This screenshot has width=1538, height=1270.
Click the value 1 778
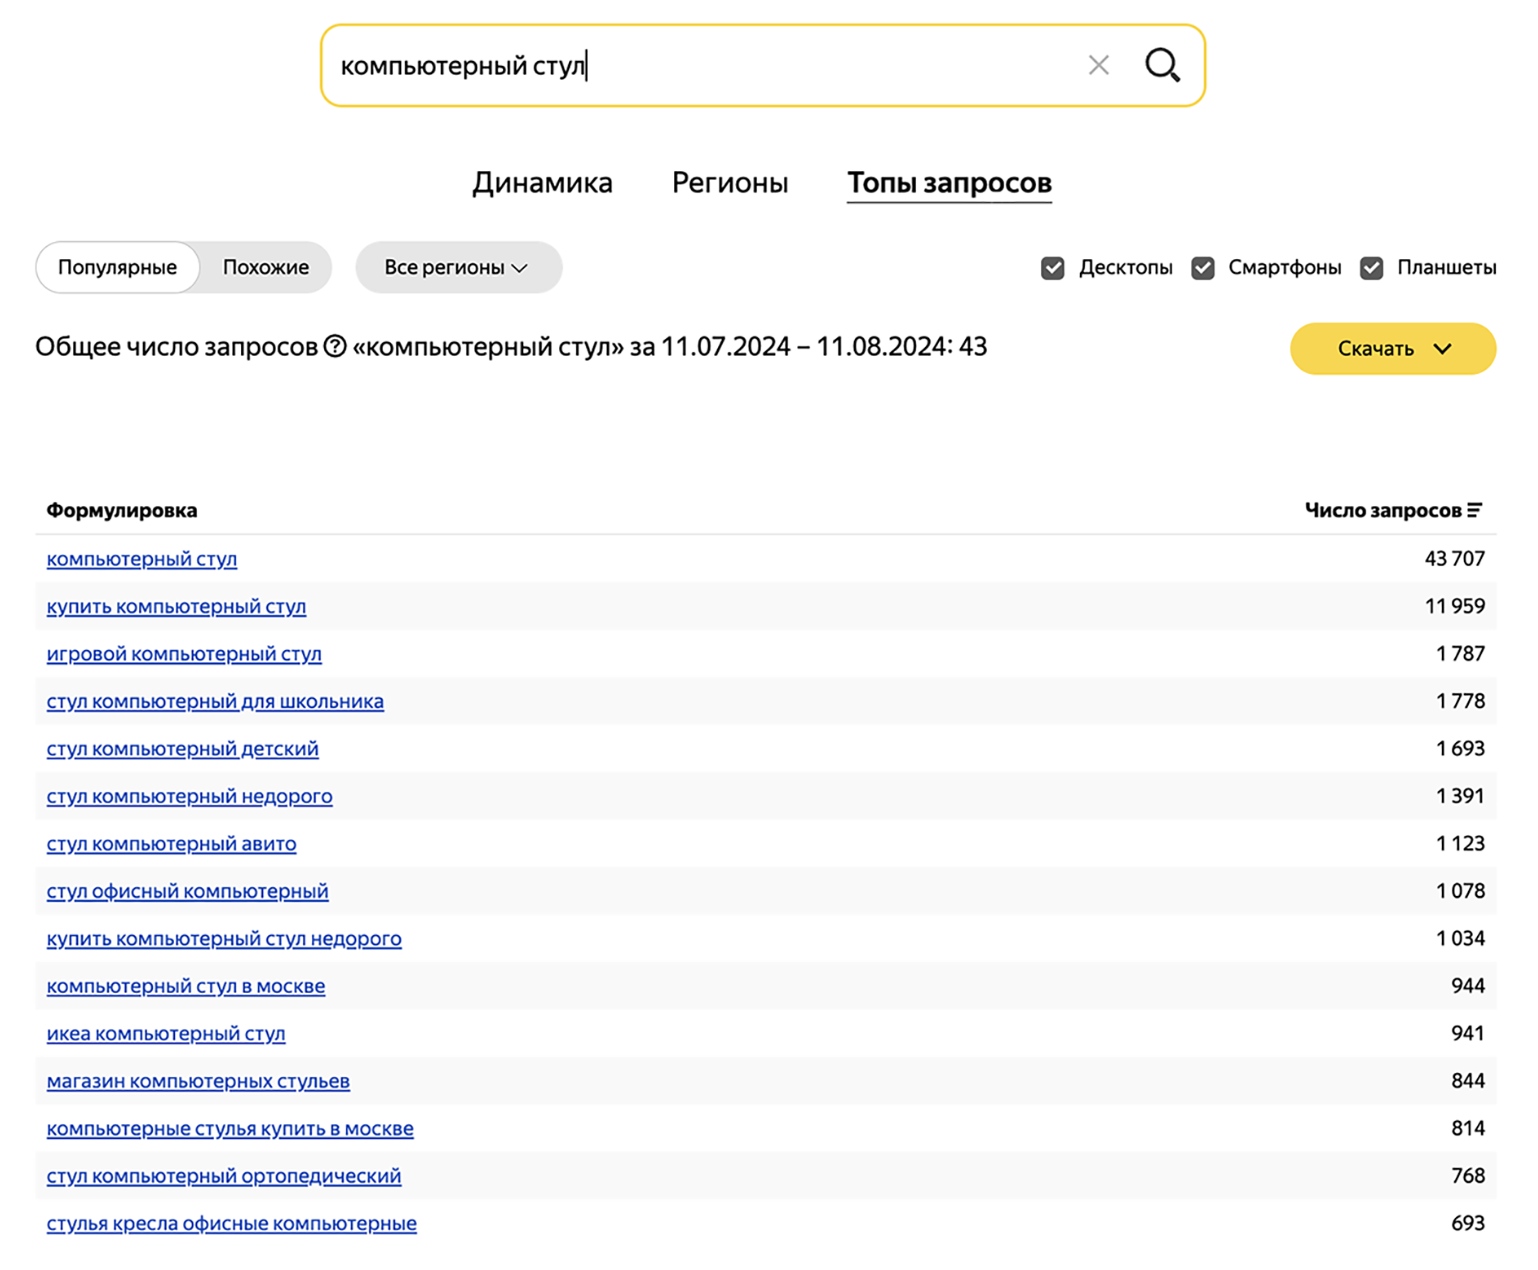pos(1460,702)
